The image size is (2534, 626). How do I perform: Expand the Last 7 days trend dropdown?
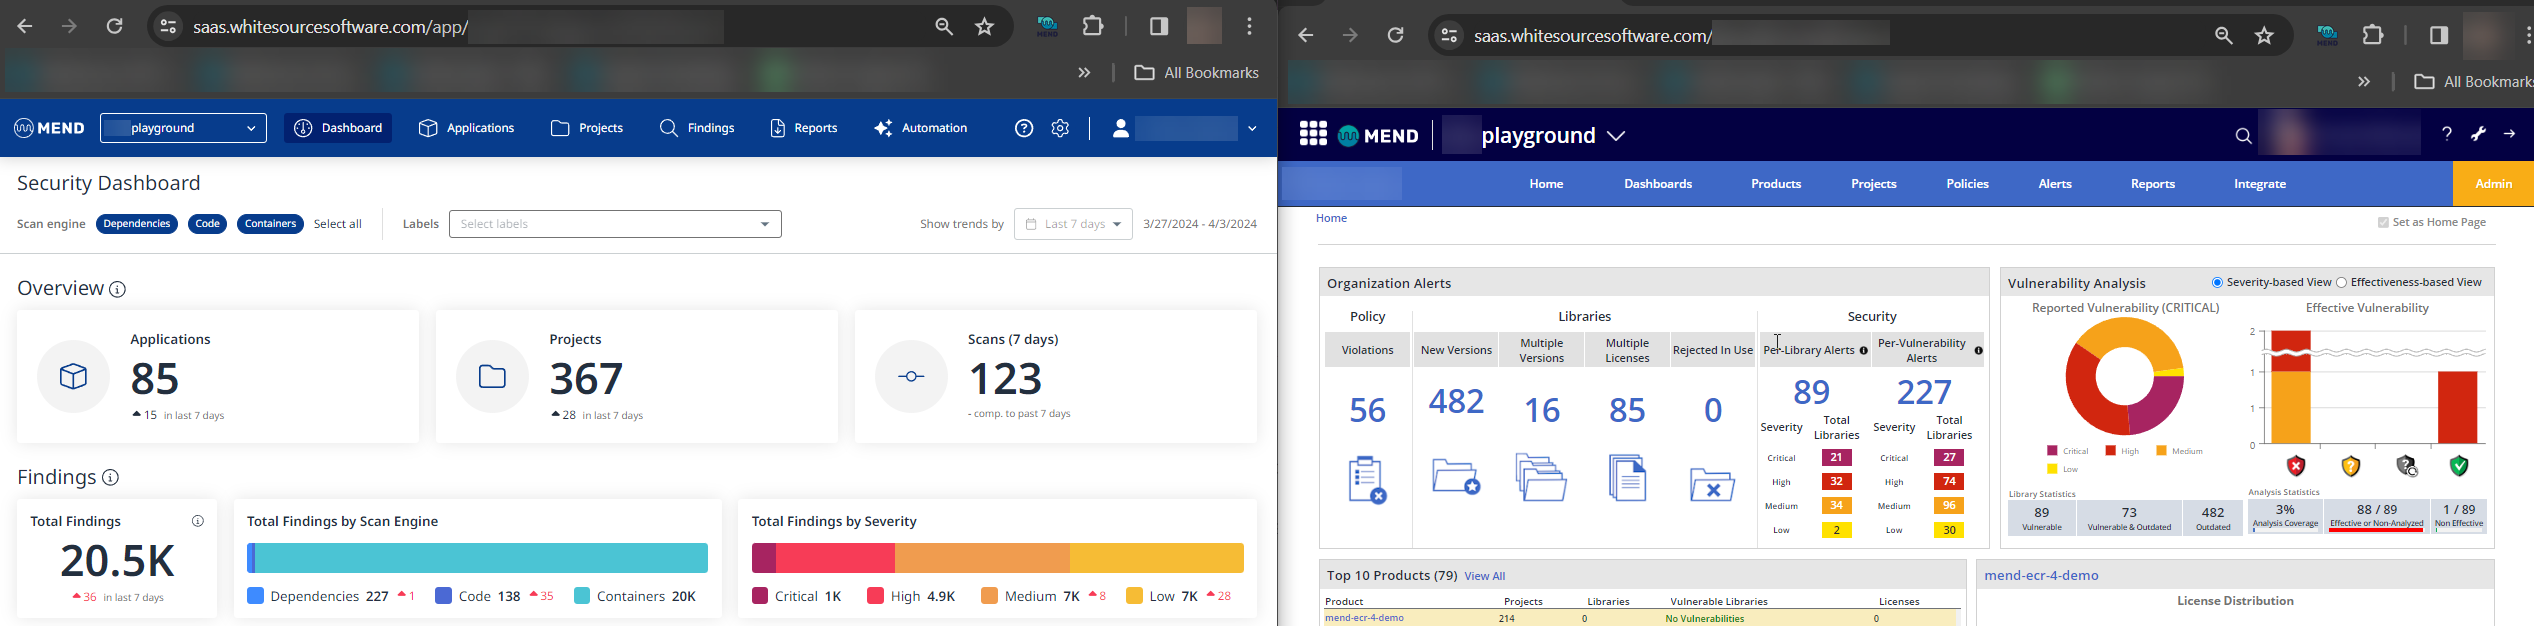pyautogui.click(x=1073, y=224)
